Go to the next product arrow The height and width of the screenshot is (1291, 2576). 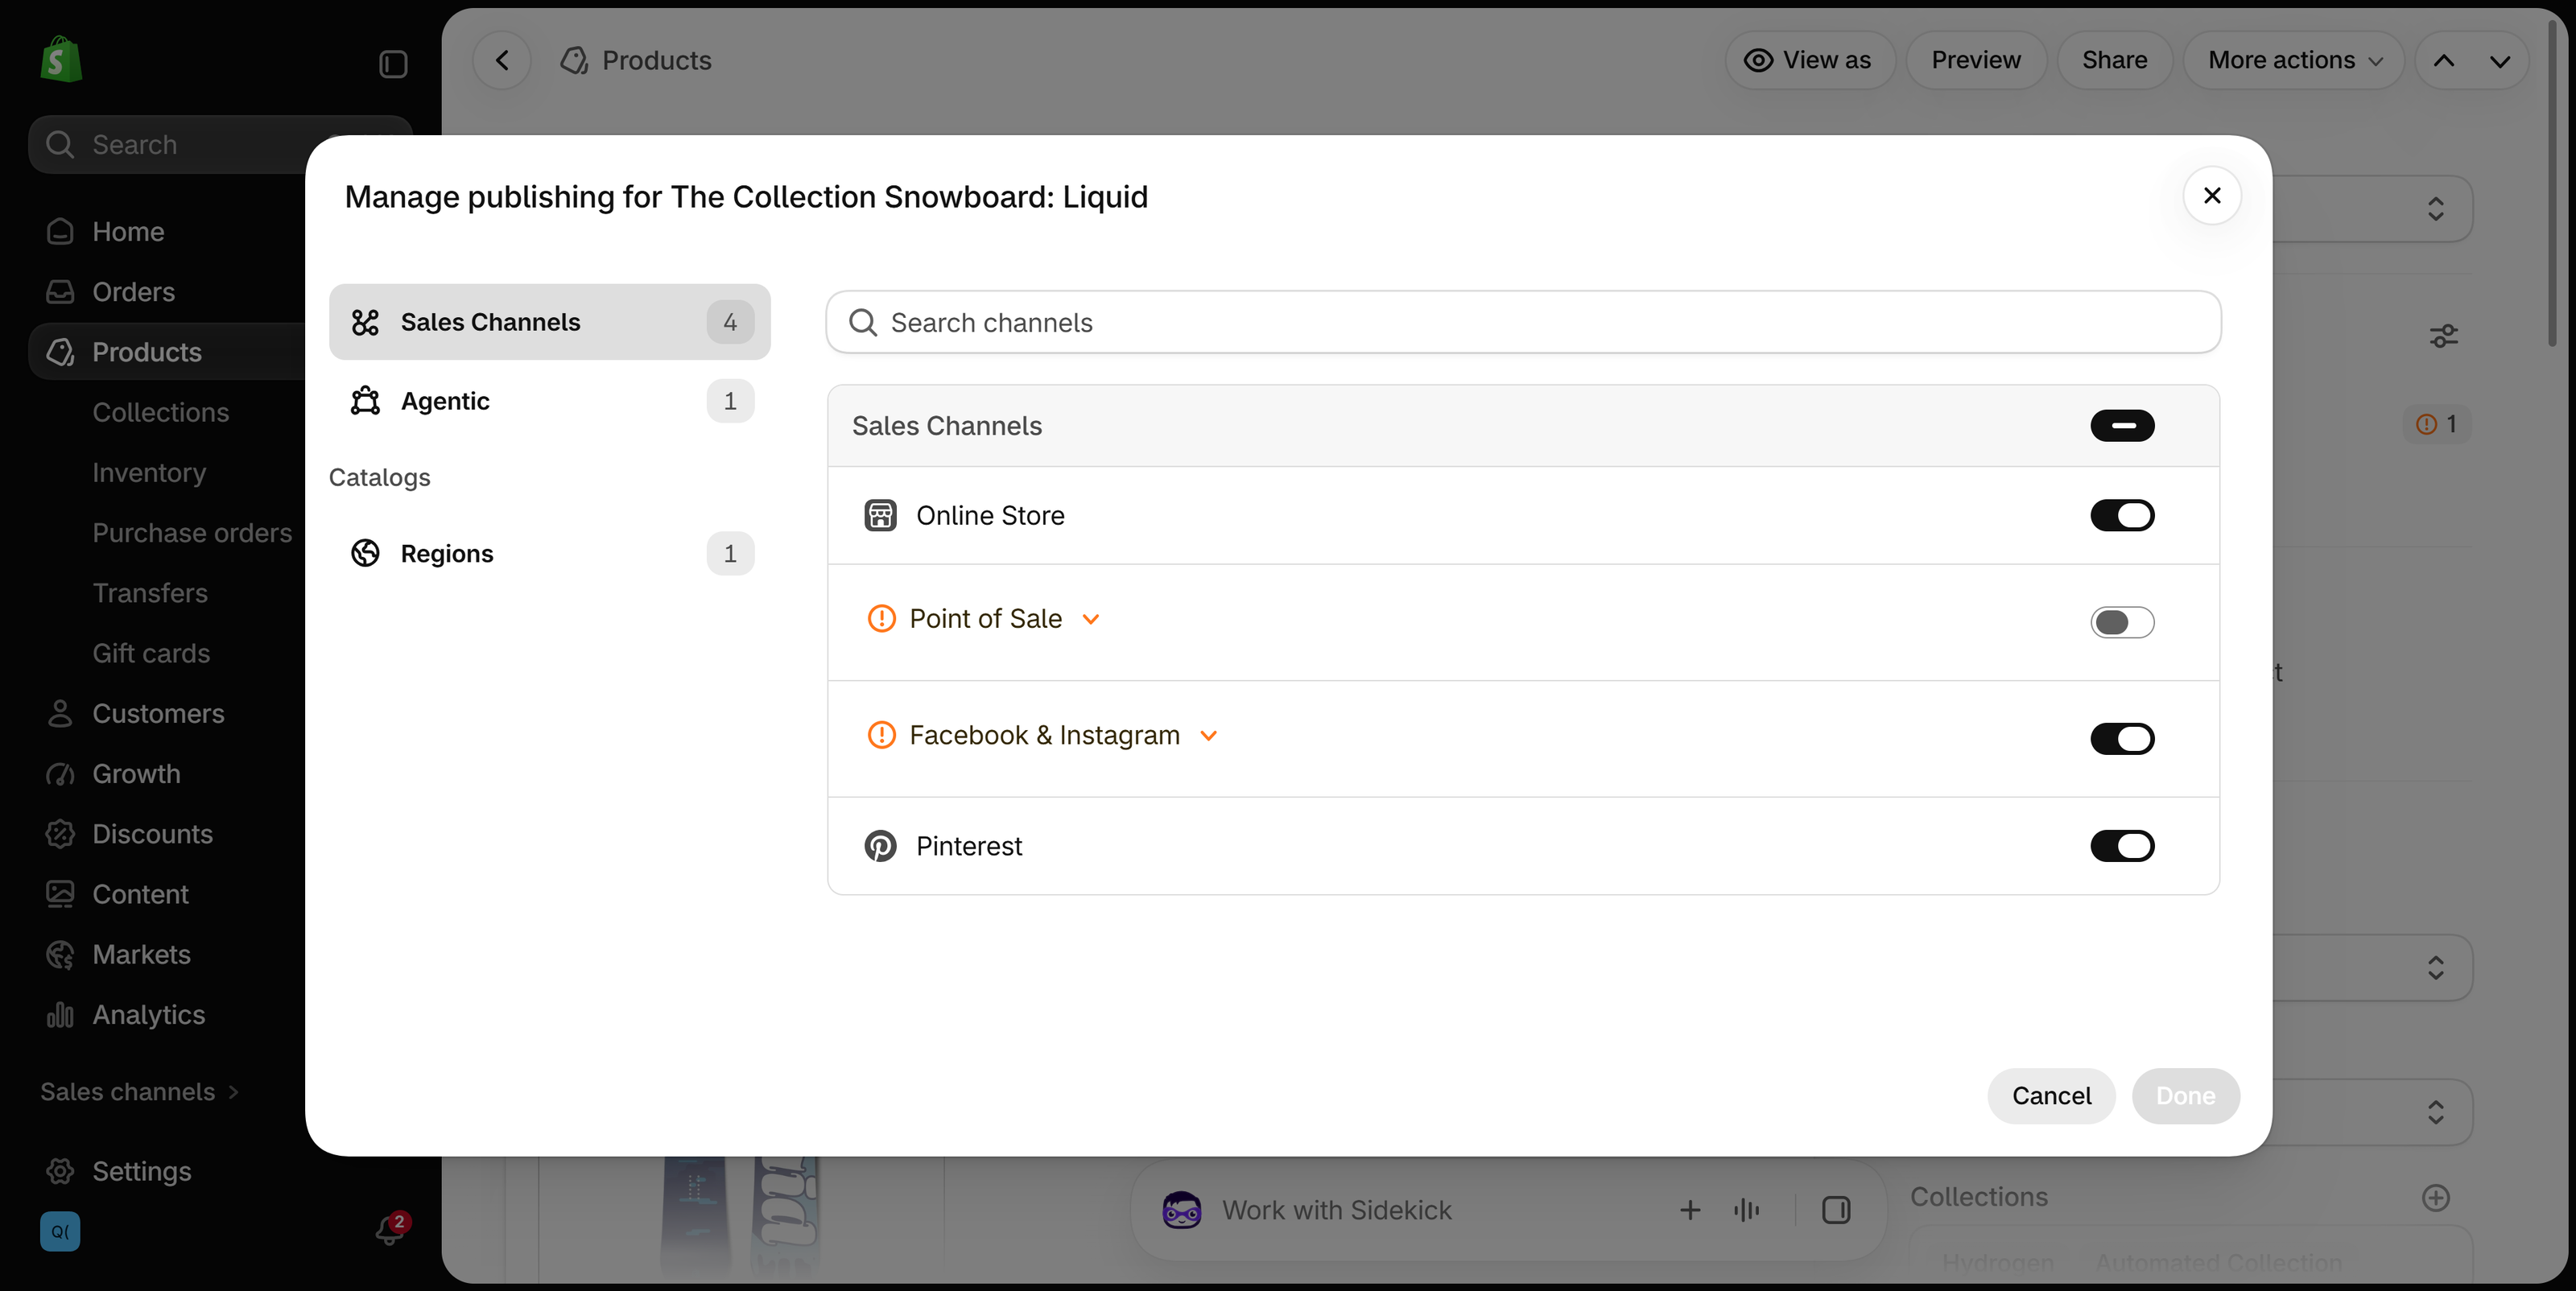pyautogui.click(x=2500, y=60)
